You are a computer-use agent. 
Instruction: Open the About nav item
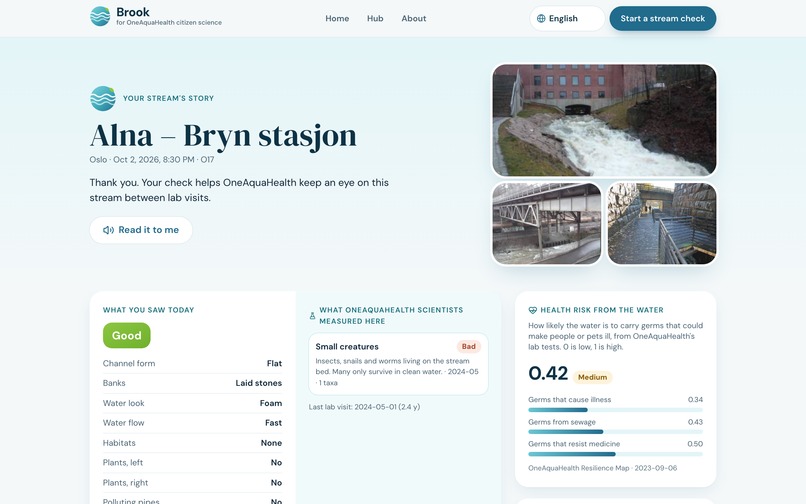click(414, 19)
